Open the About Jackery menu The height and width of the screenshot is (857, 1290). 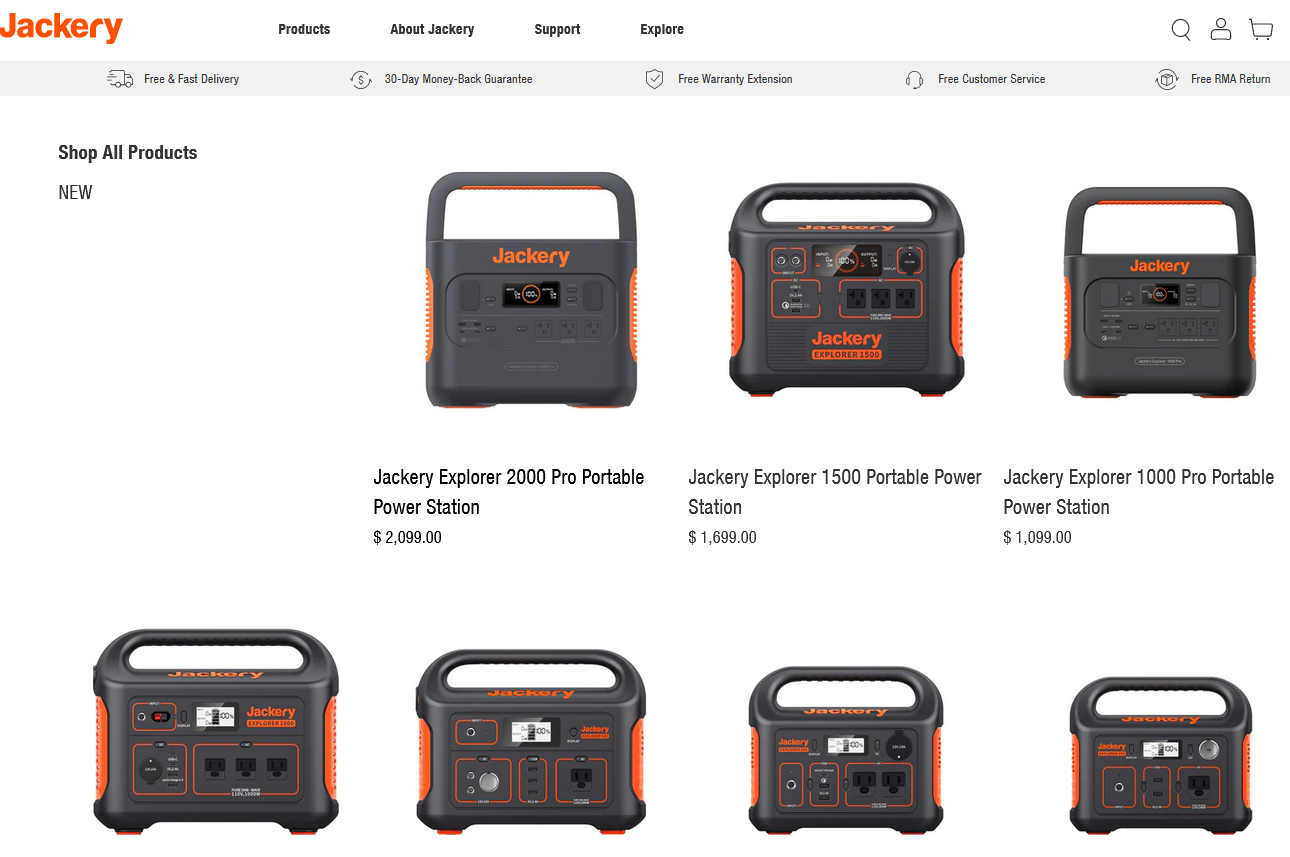(432, 29)
